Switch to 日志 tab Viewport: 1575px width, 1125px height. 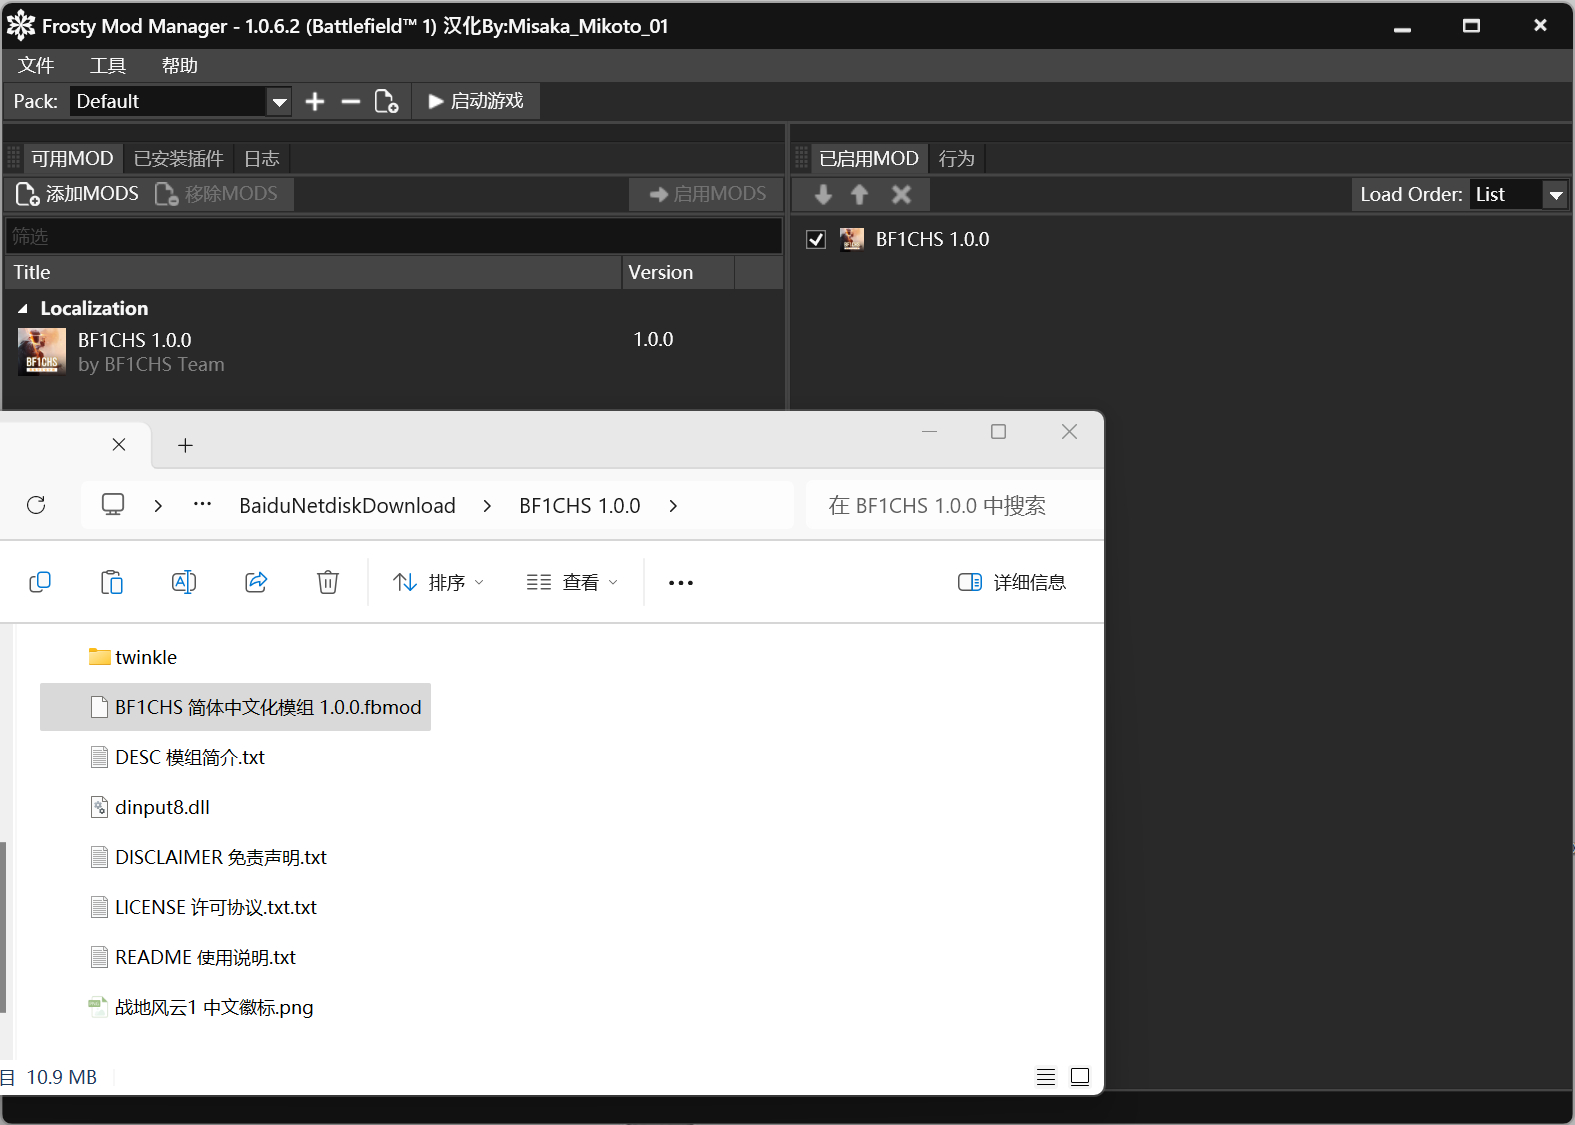click(x=262, y=158)
